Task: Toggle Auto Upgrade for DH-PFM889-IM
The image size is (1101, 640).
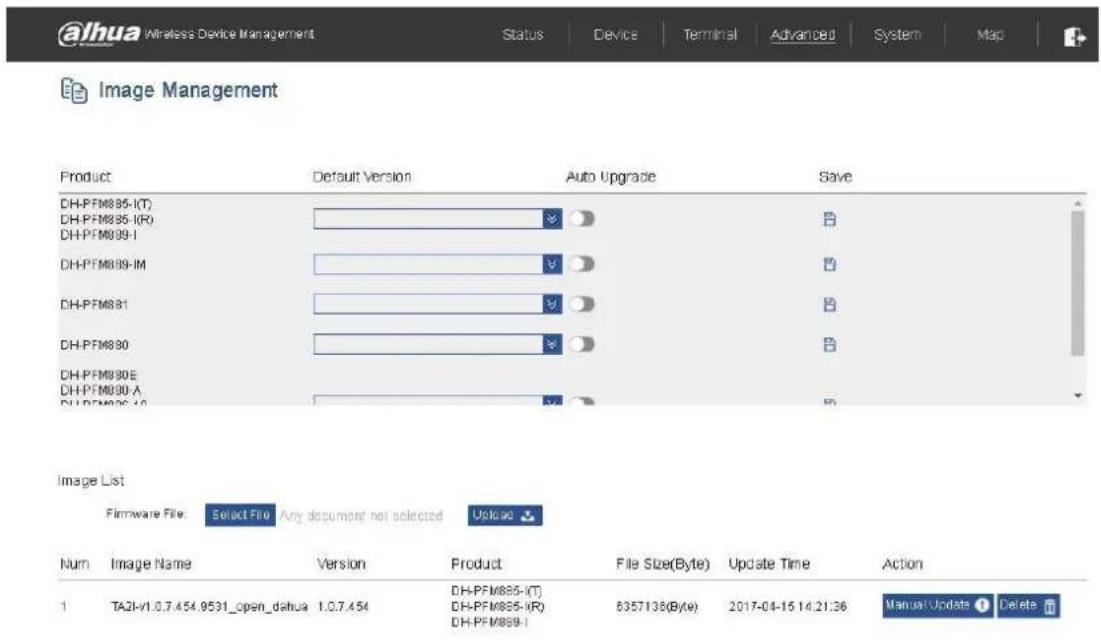Action: pyautogui.click(x=582, y=264)
